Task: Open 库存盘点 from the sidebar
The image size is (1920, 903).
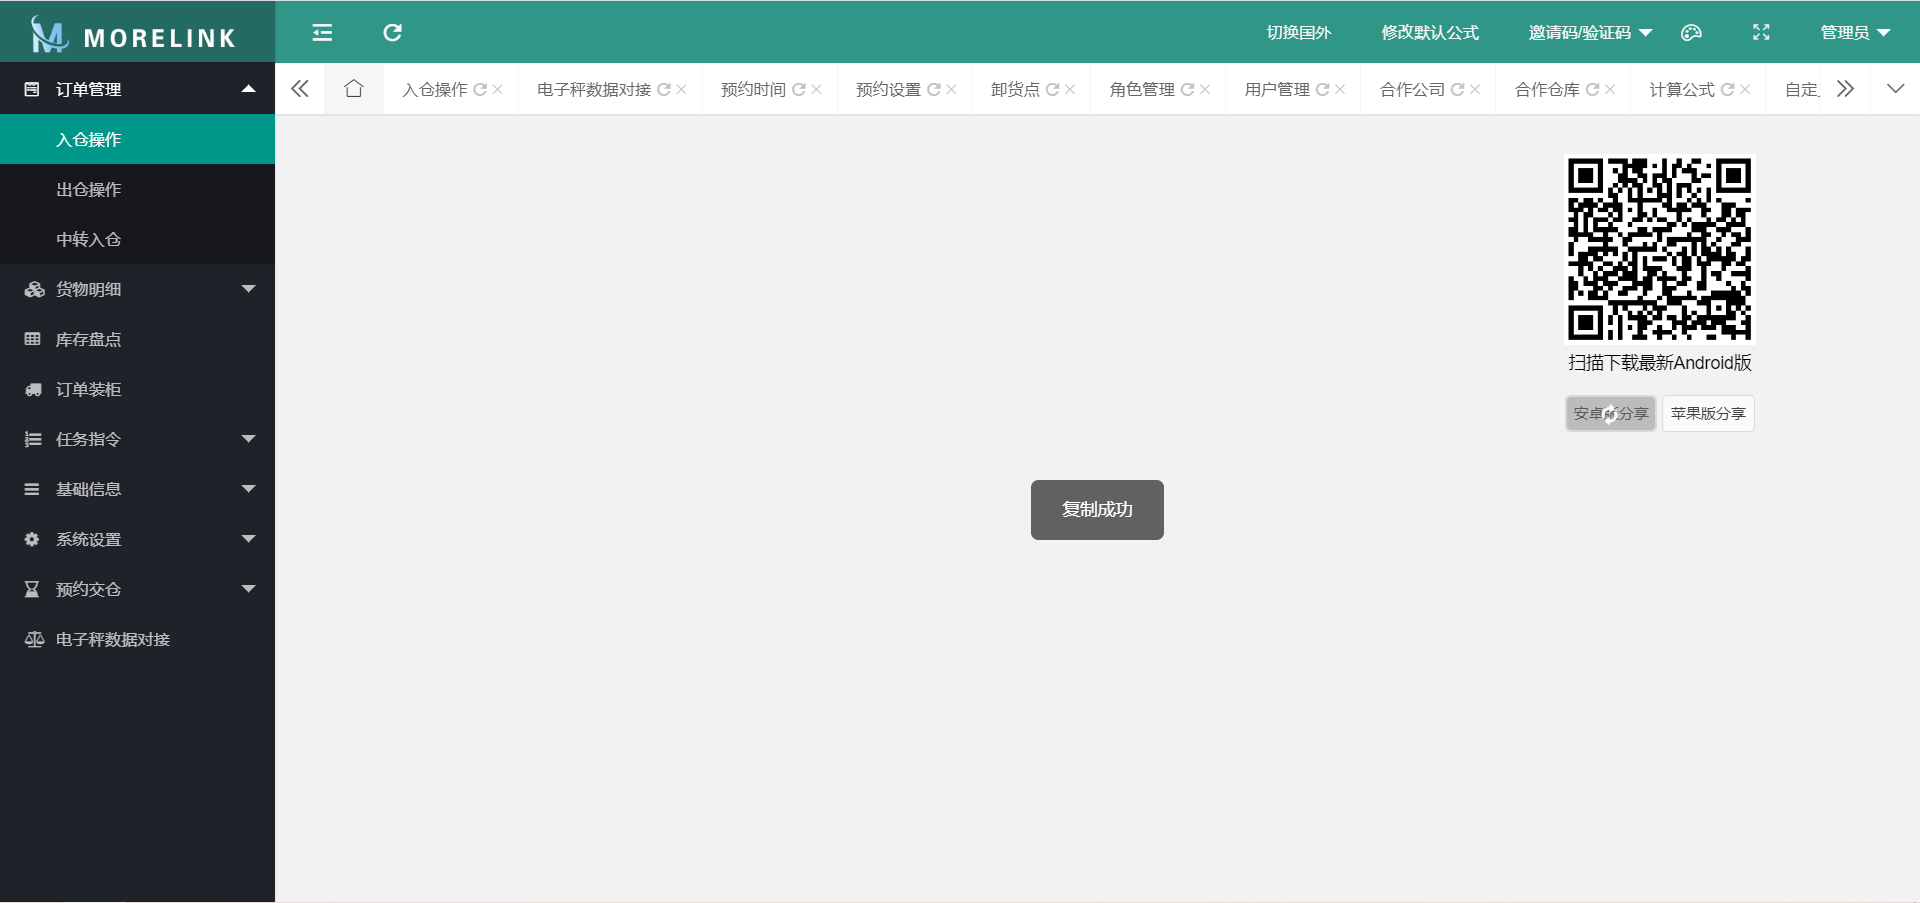Action: (x=137, y=339)
